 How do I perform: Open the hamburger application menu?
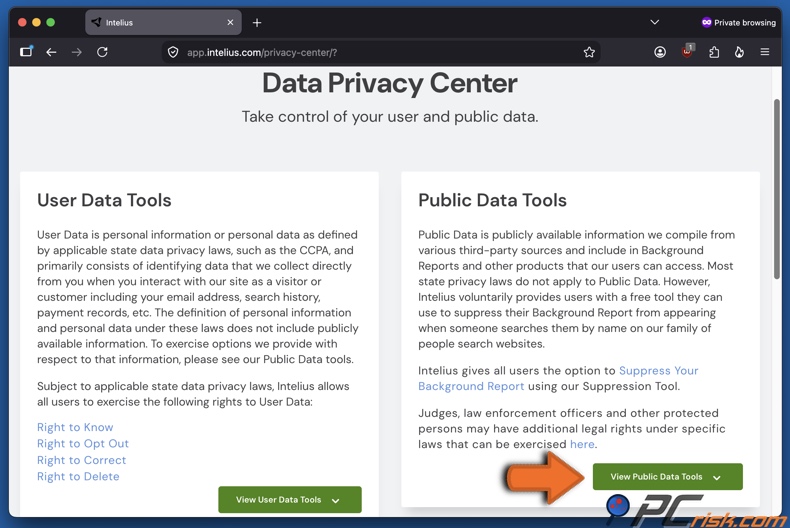(765, 52)
